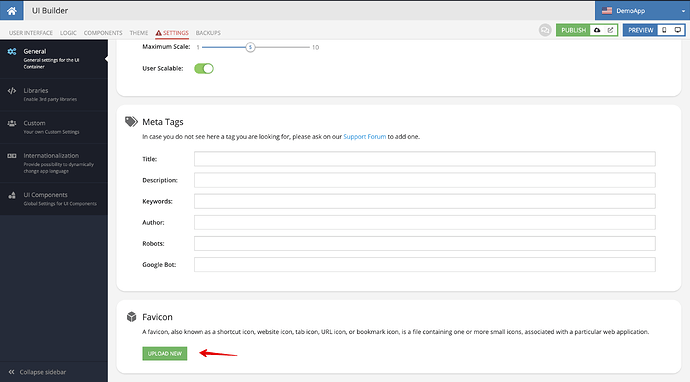Viewport: 690px width, 382px height.
Task: Open the Logic tab
Action: tap(68, 33)
